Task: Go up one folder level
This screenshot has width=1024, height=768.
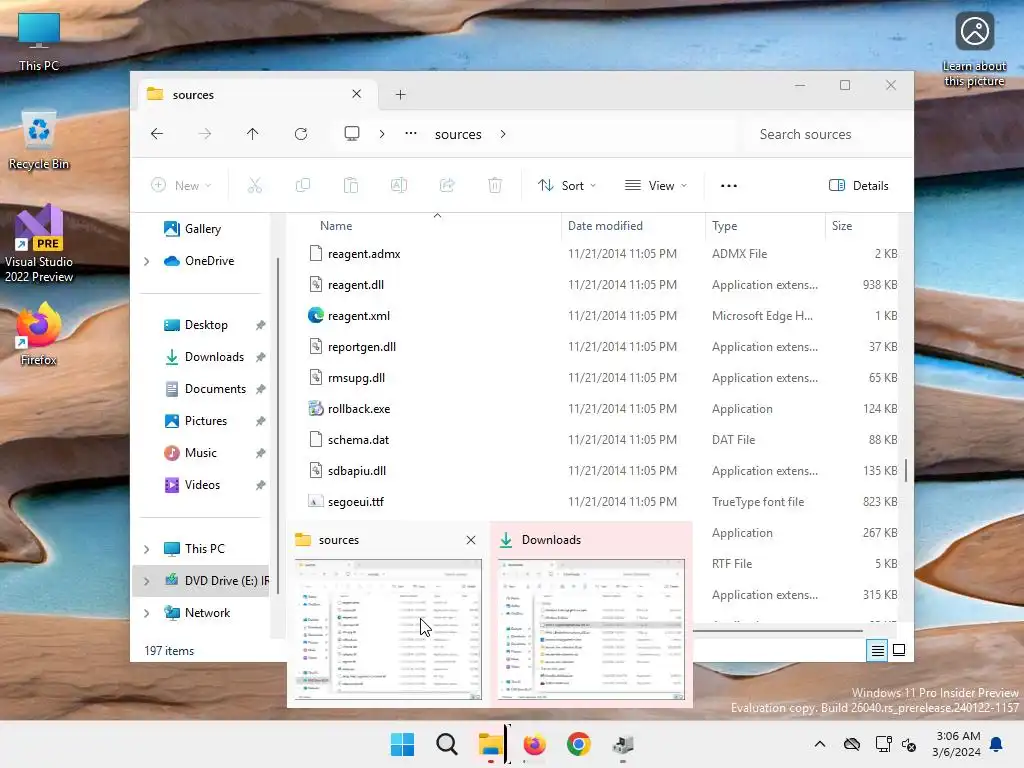Action: click(x=253, y=134)
